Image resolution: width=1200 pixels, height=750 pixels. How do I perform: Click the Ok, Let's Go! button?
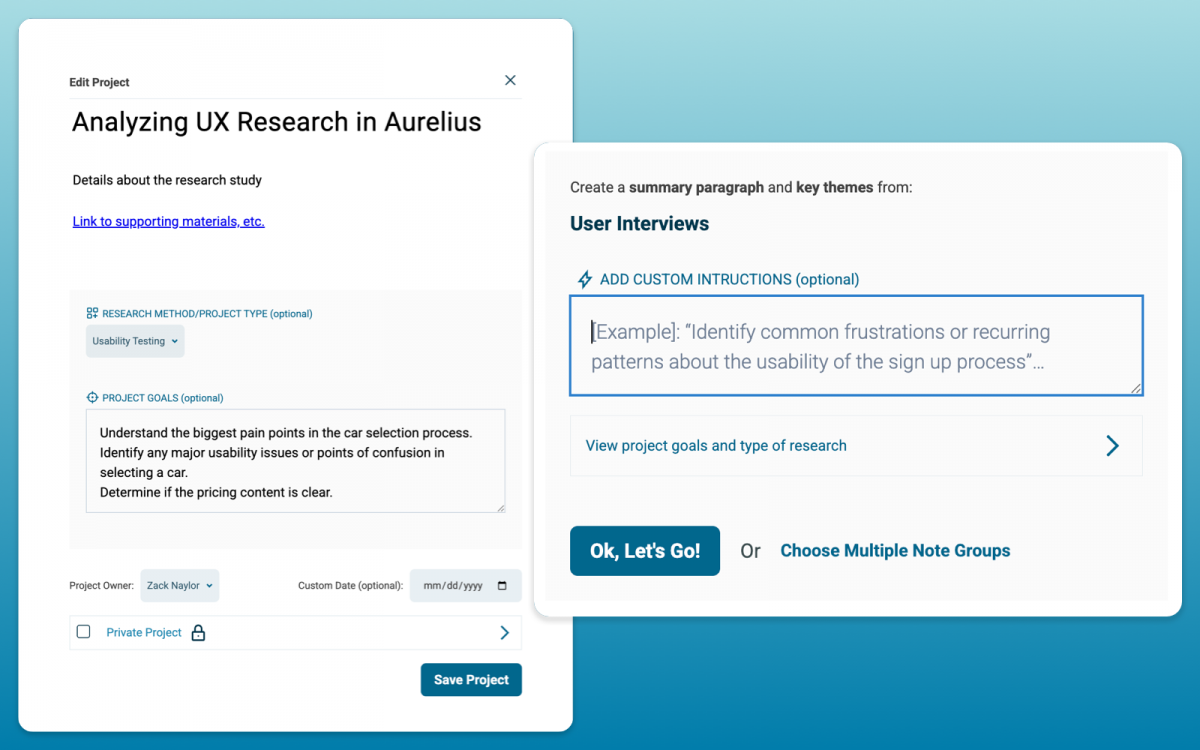[644, 550]
